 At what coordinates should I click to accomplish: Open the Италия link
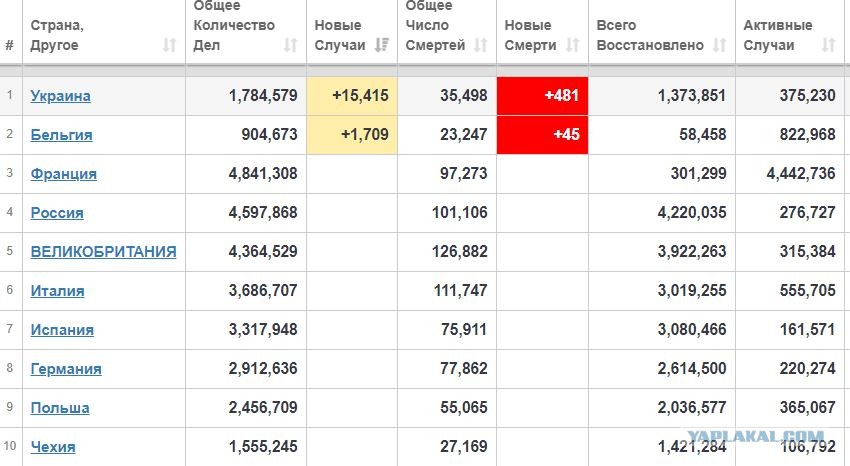(x=57, y=291)
